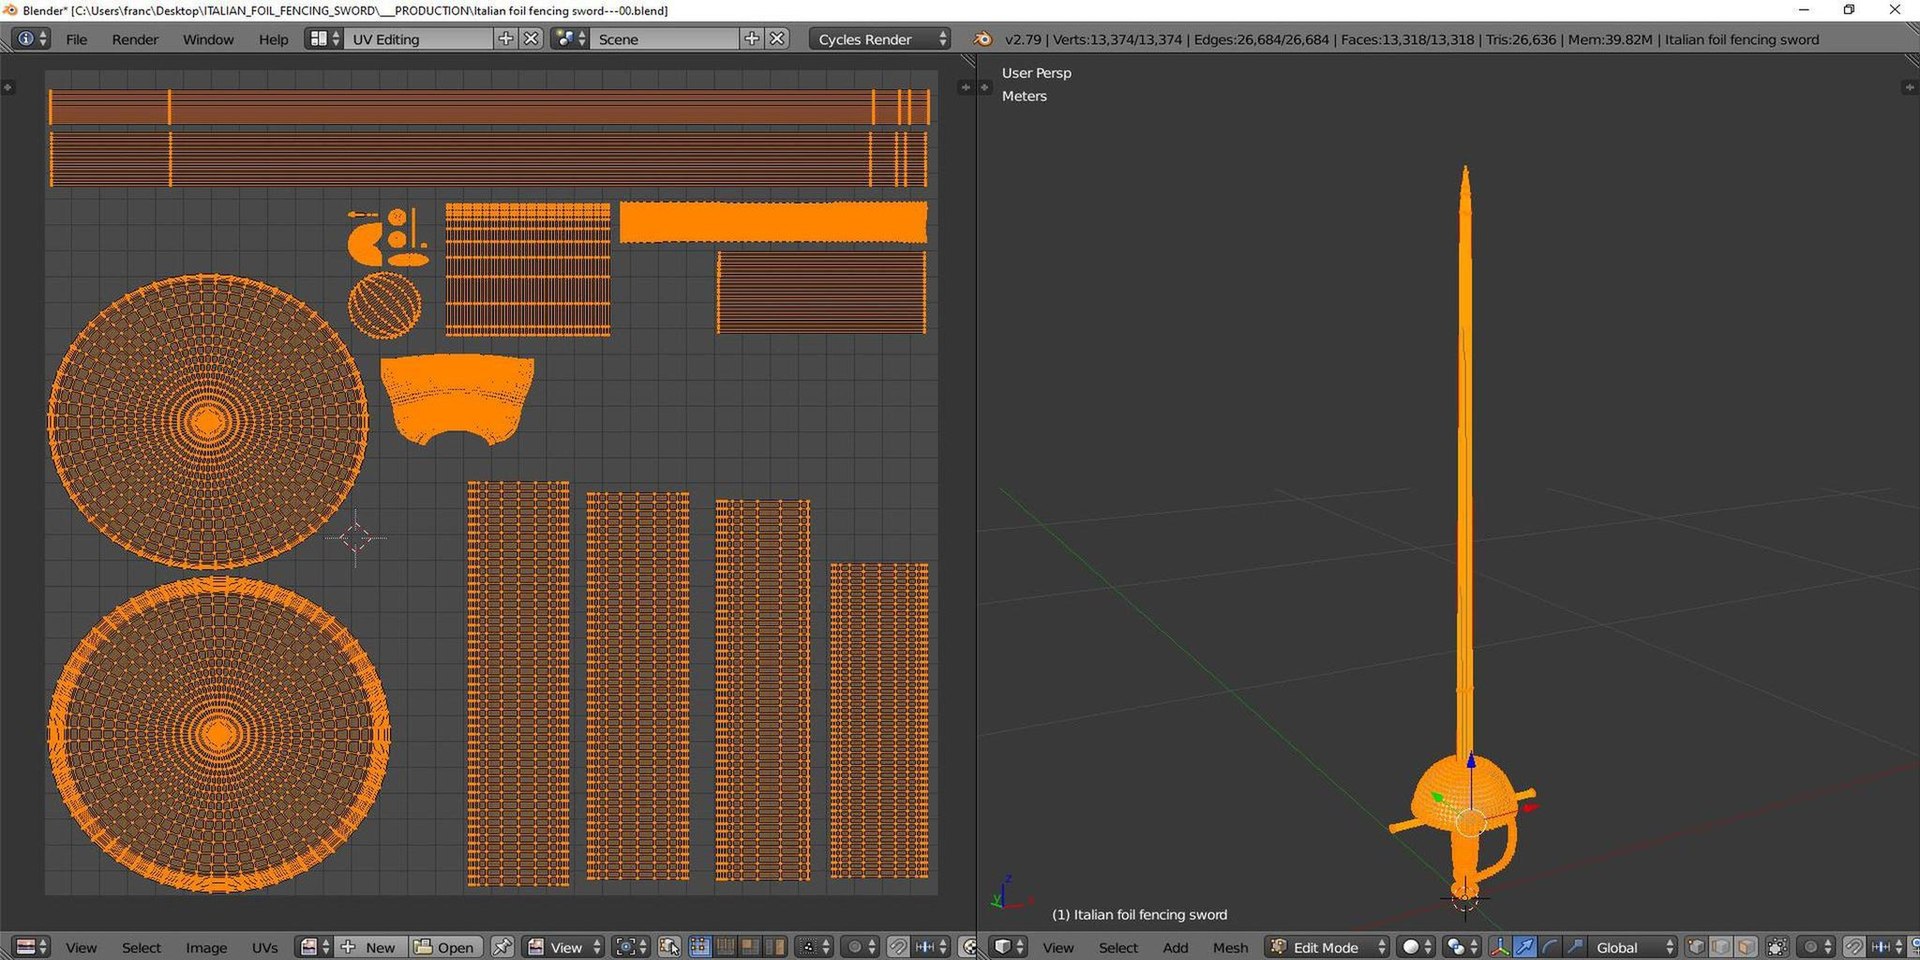Pin the image in UV editor
Screen dimensions: 1920x960
[502, 947]
